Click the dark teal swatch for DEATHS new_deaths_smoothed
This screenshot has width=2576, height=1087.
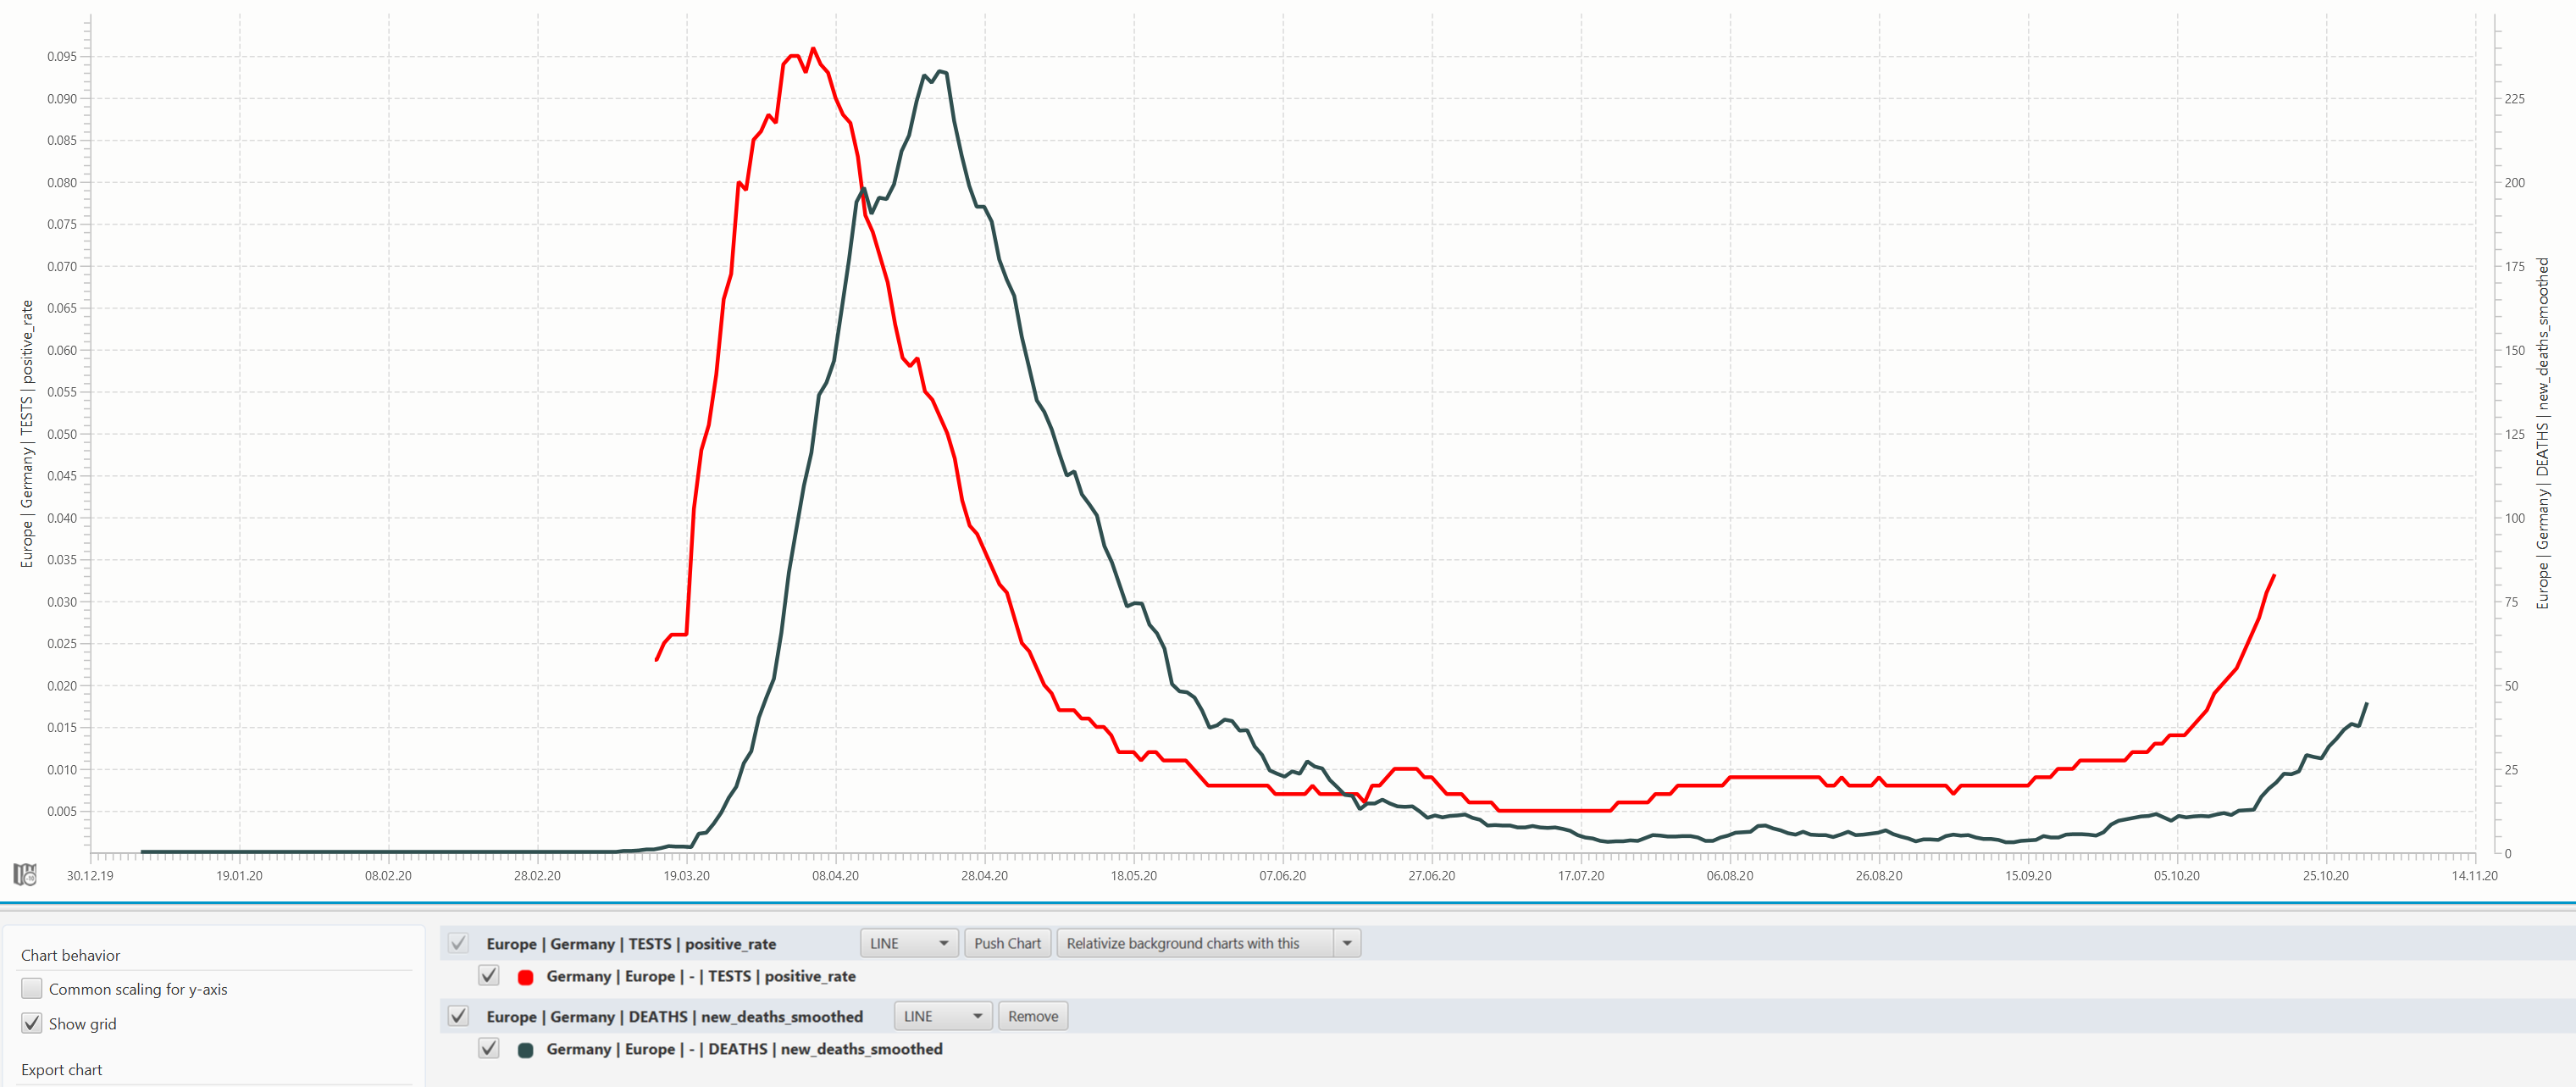(526, 1049)
